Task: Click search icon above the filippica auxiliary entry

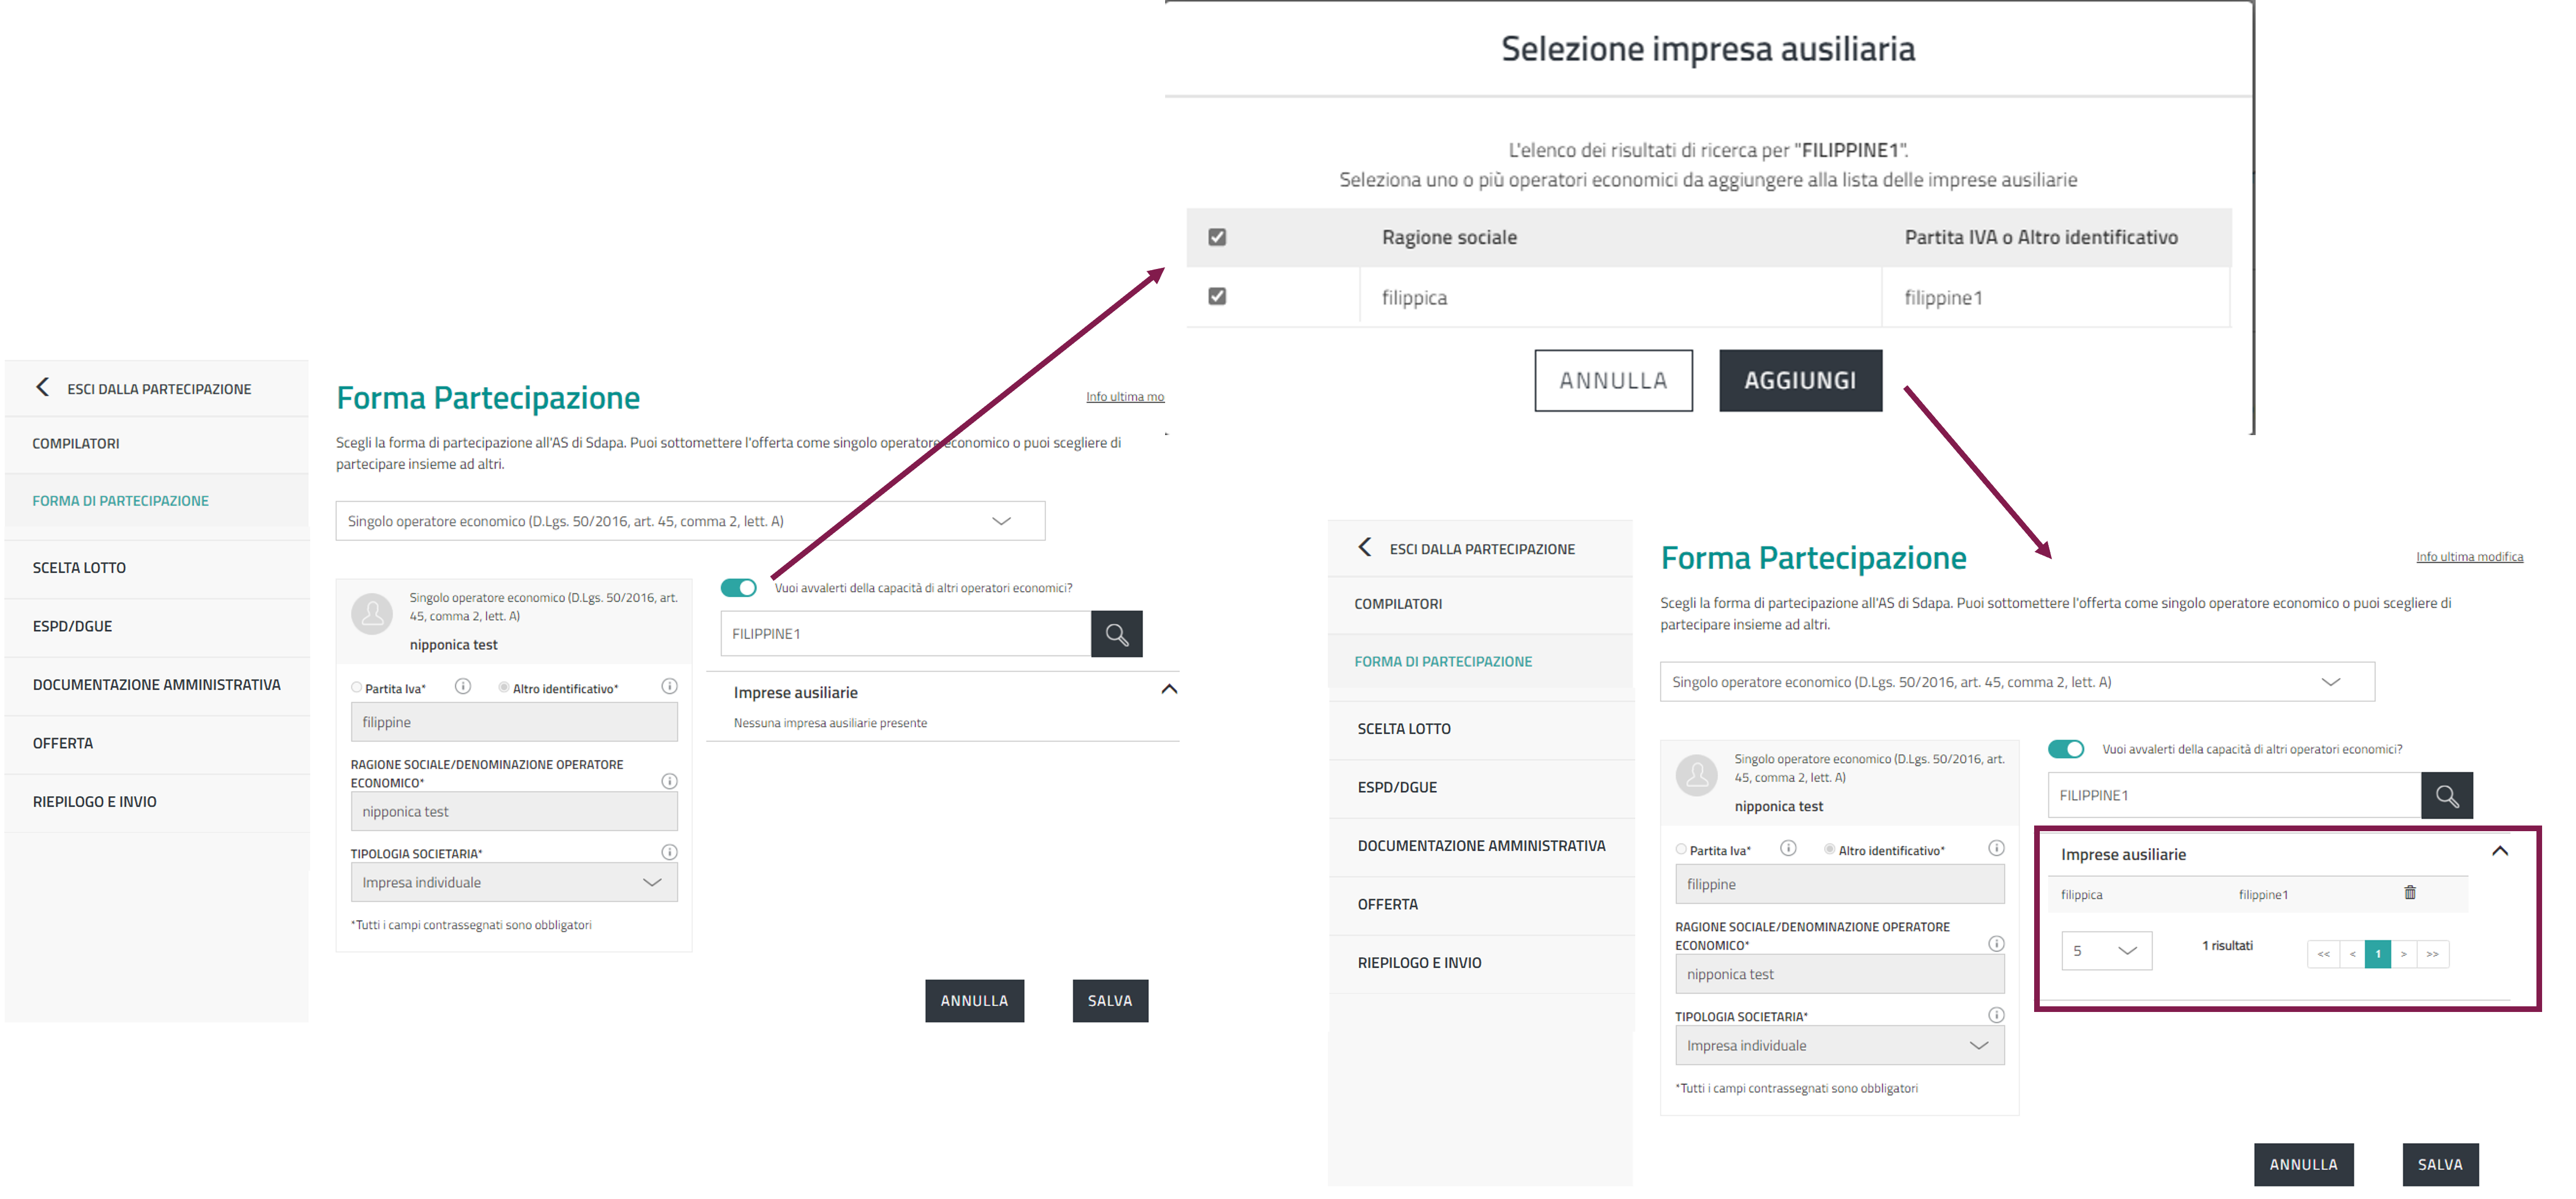Action: pos(2446,796)
